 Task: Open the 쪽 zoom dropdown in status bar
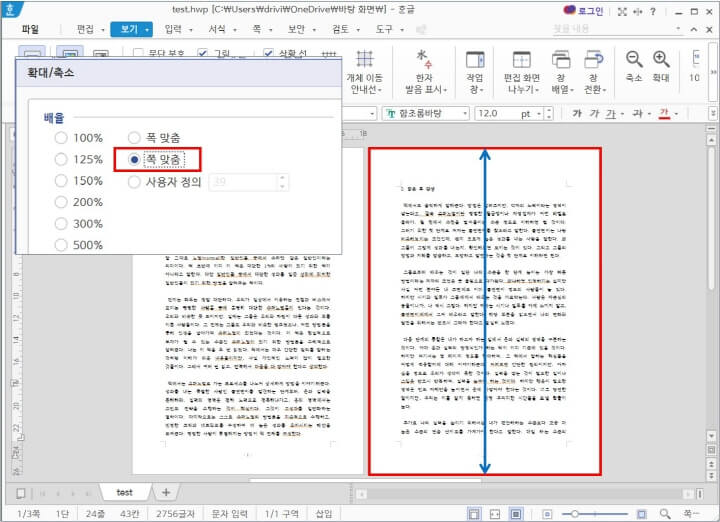692,514
